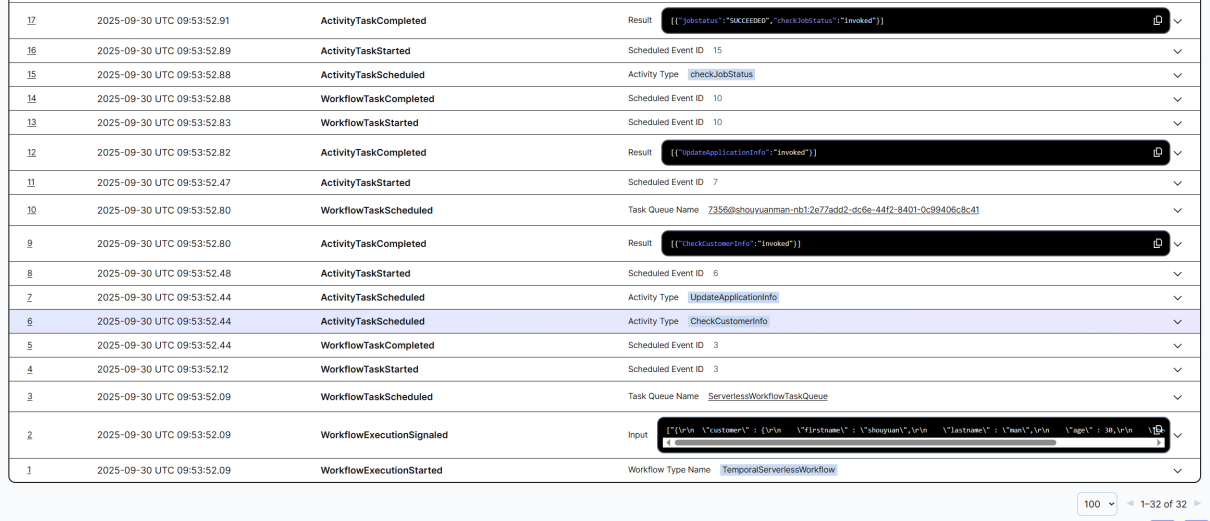This screenshot has height=521, width=1210.
Task: Copy the SUCCEEDED jobstatus result in event 17
Action: coord(1157,21)
